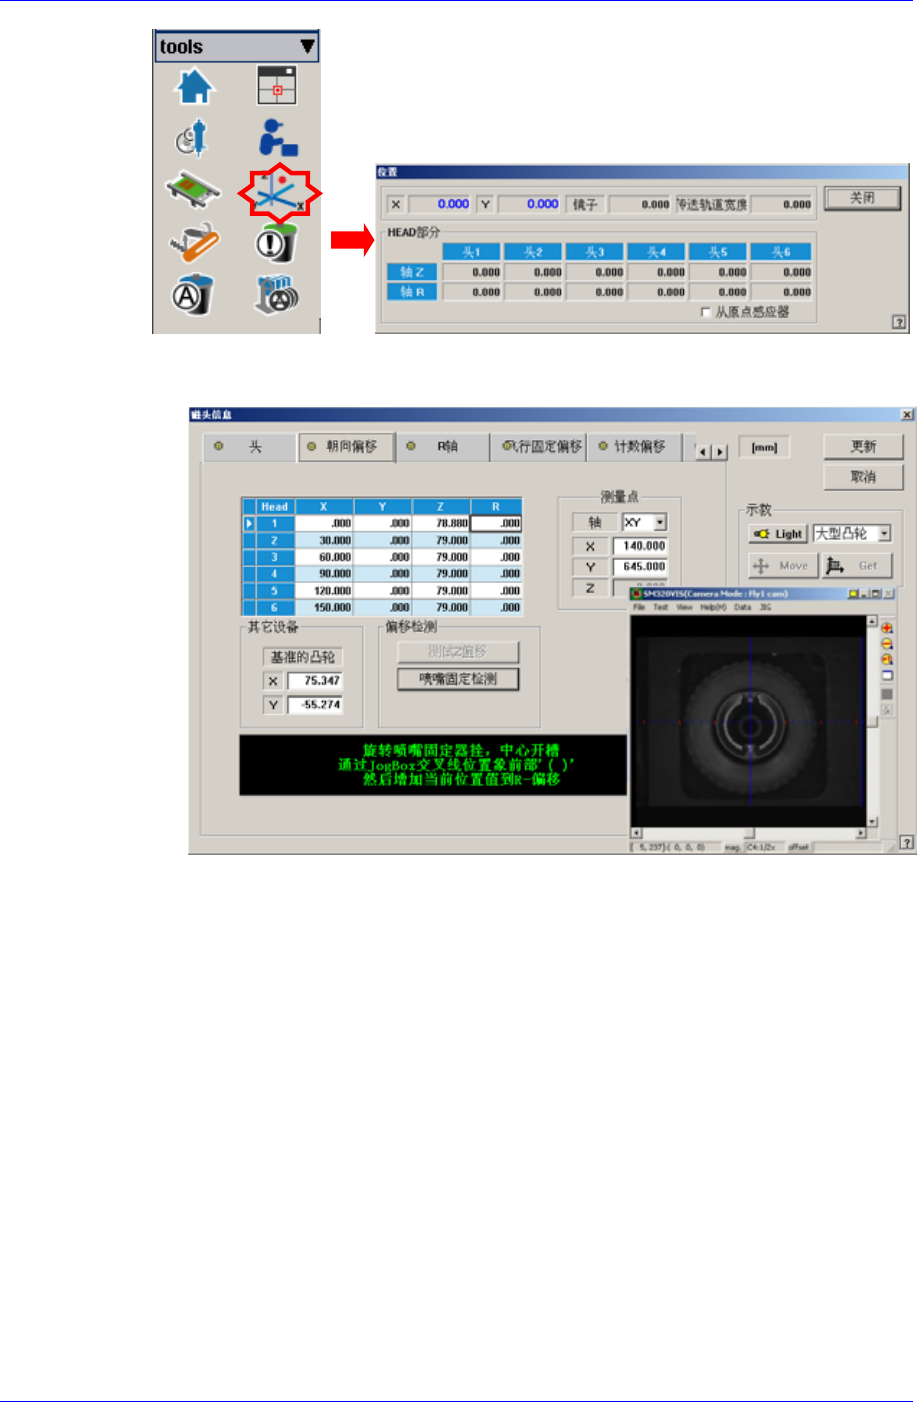Image resolution: width=917 pixels, height=1402 pixels.
Task: Open the crosshair grid window tool
Action: point(277,86)
